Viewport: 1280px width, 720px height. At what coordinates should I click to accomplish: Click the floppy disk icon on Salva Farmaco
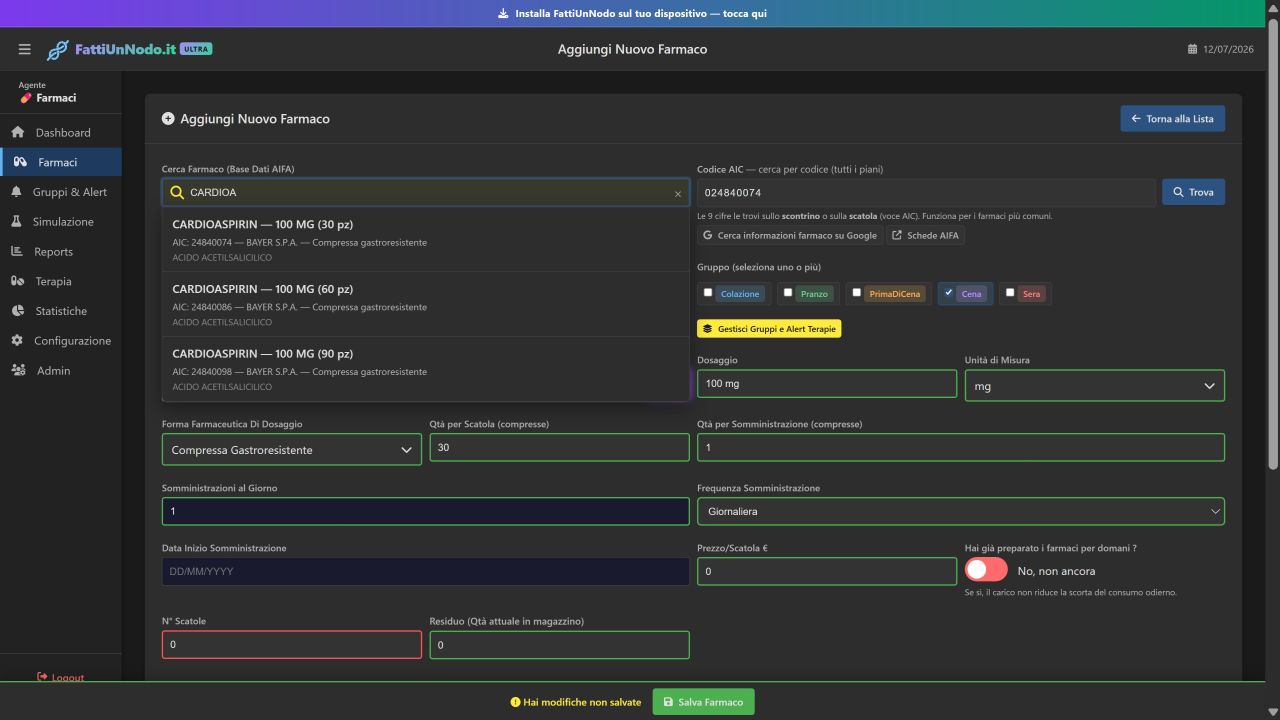669,702
